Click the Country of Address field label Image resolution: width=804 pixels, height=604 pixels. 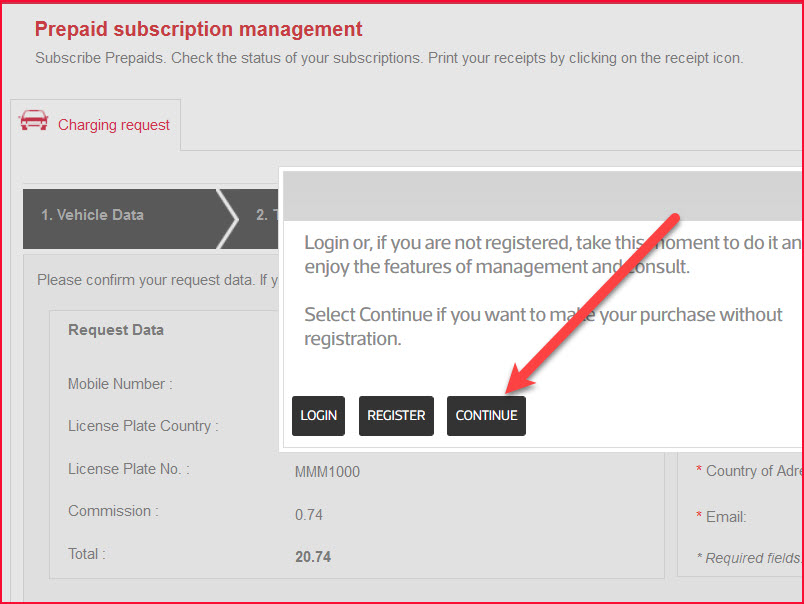tap(752, 471)
